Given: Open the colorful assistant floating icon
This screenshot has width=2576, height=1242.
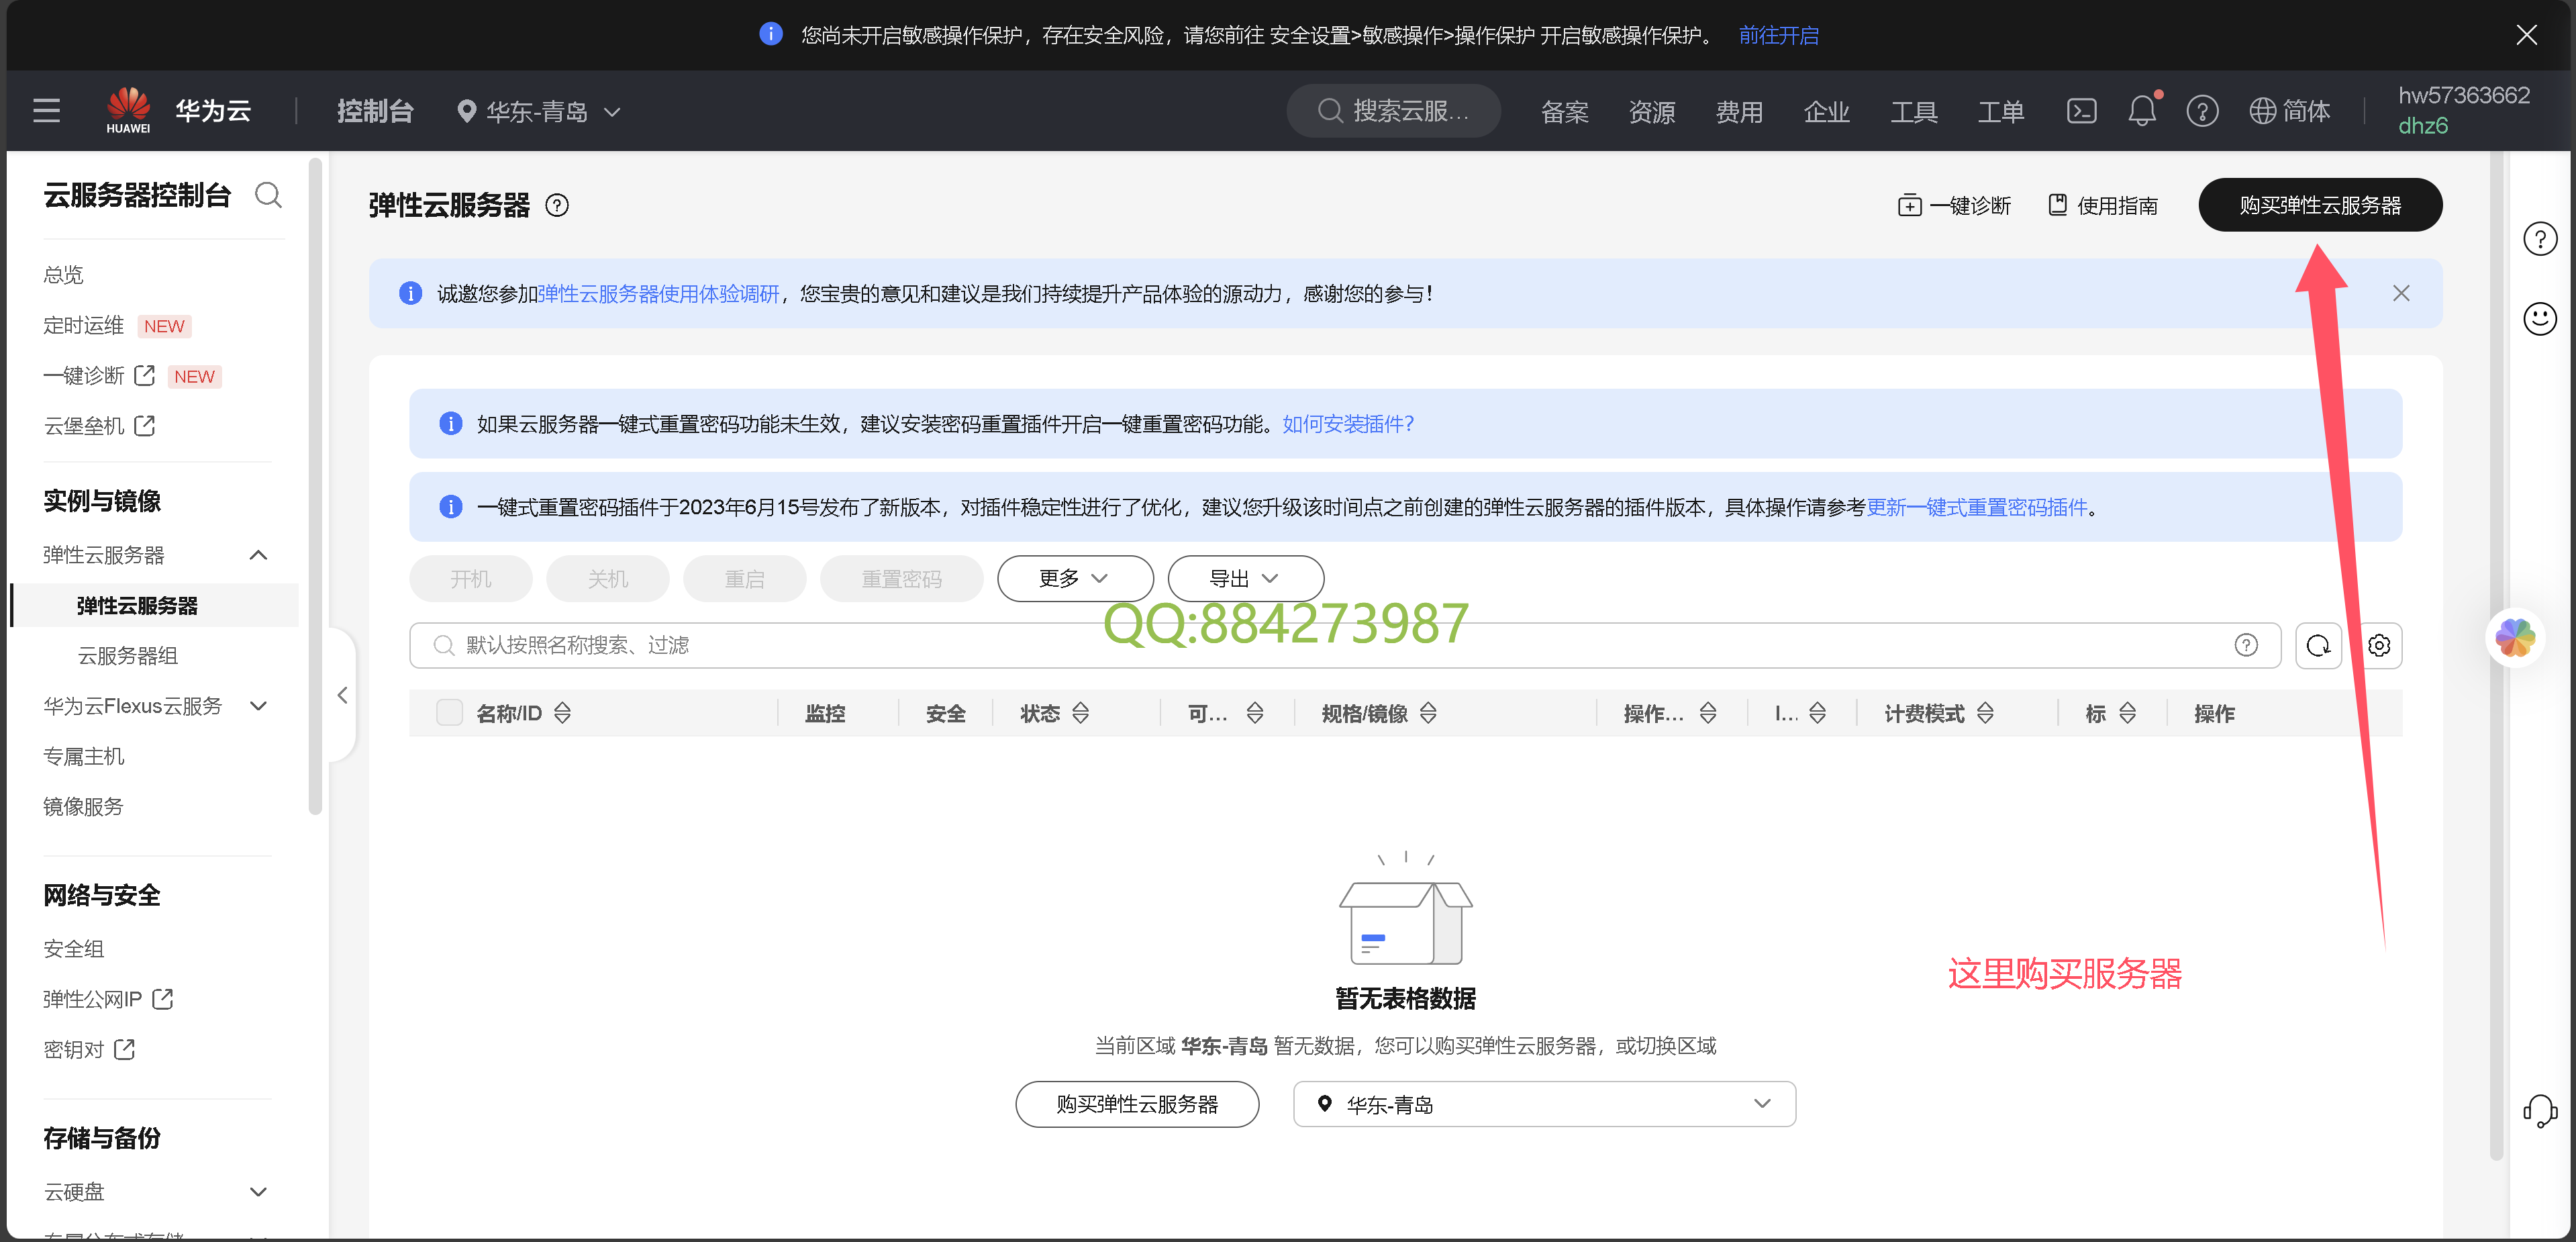Looking at the screenshot, I should point(2514,637).
